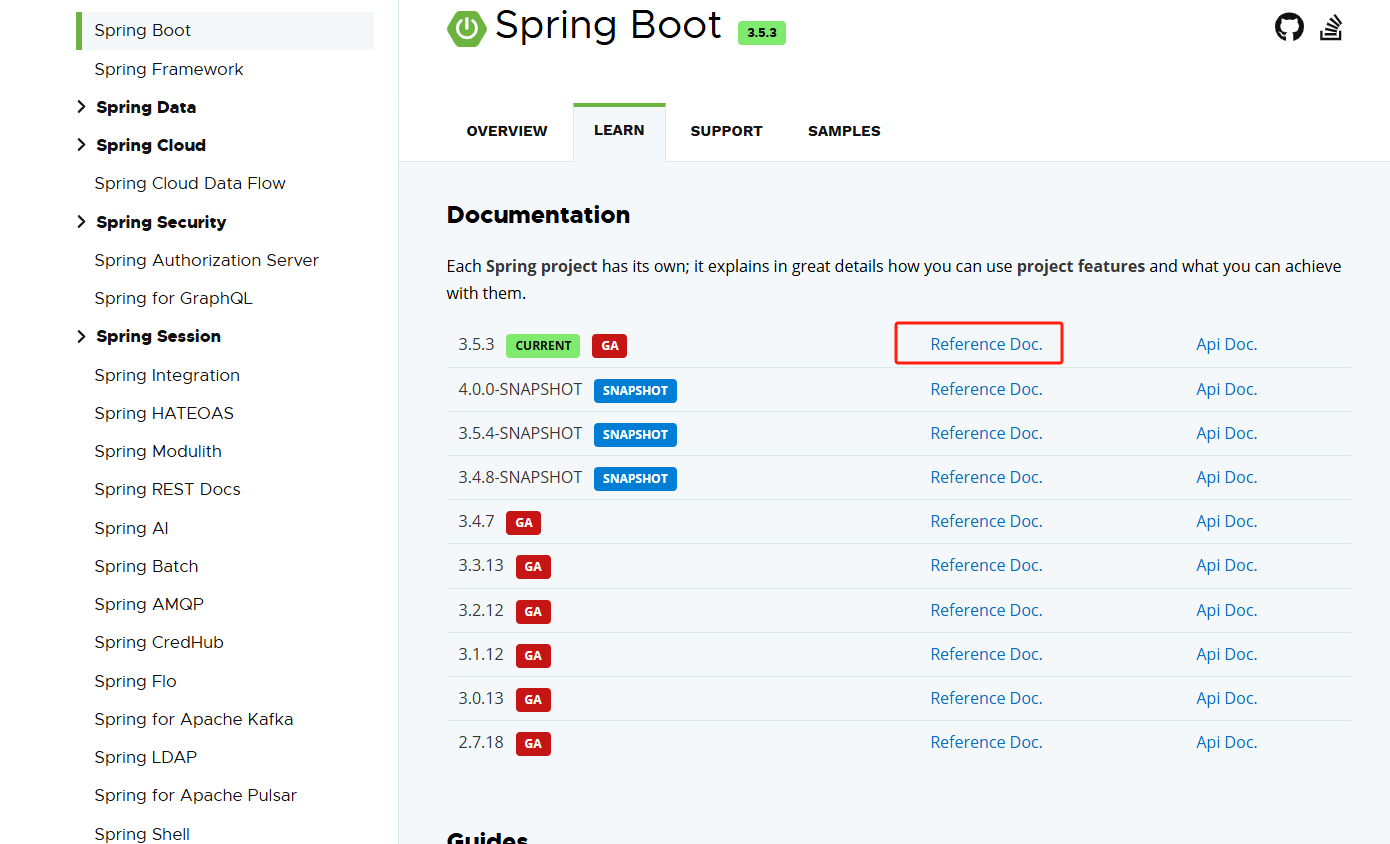Open Reference Doc. for 4.0.0-SNAPSHOT
This screenshot has height=844, width=1390.
(986, 389)
